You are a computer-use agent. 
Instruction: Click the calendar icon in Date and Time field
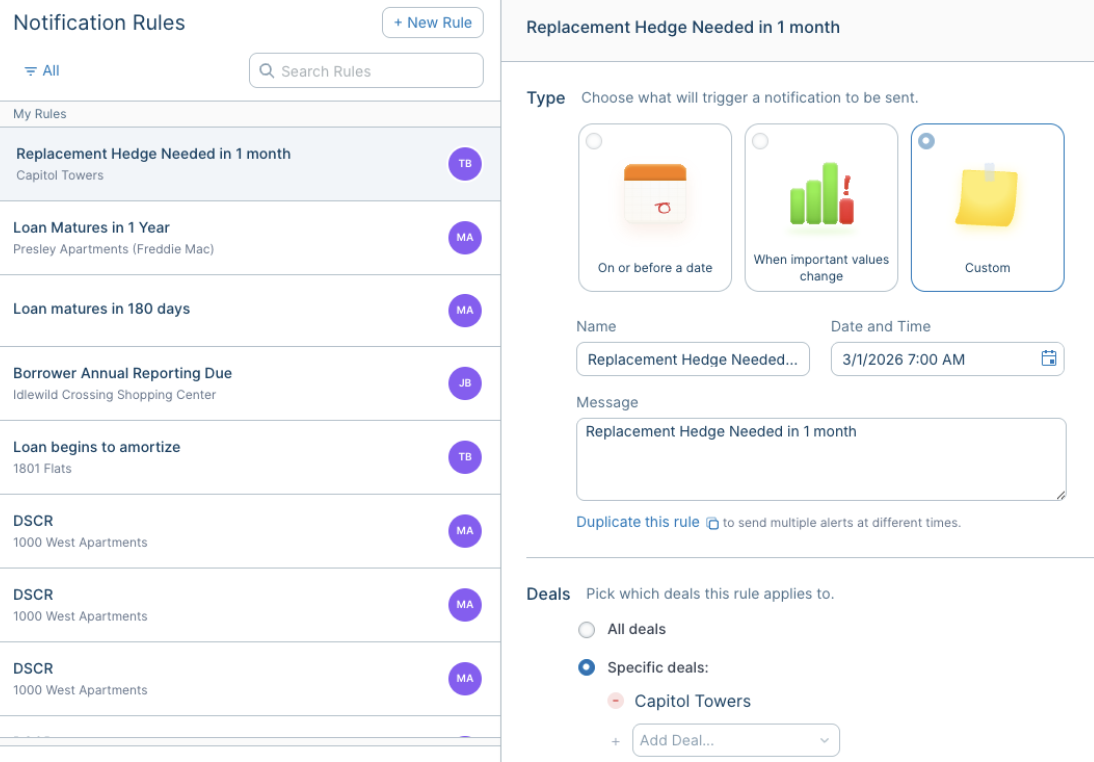pos(1048,359)
